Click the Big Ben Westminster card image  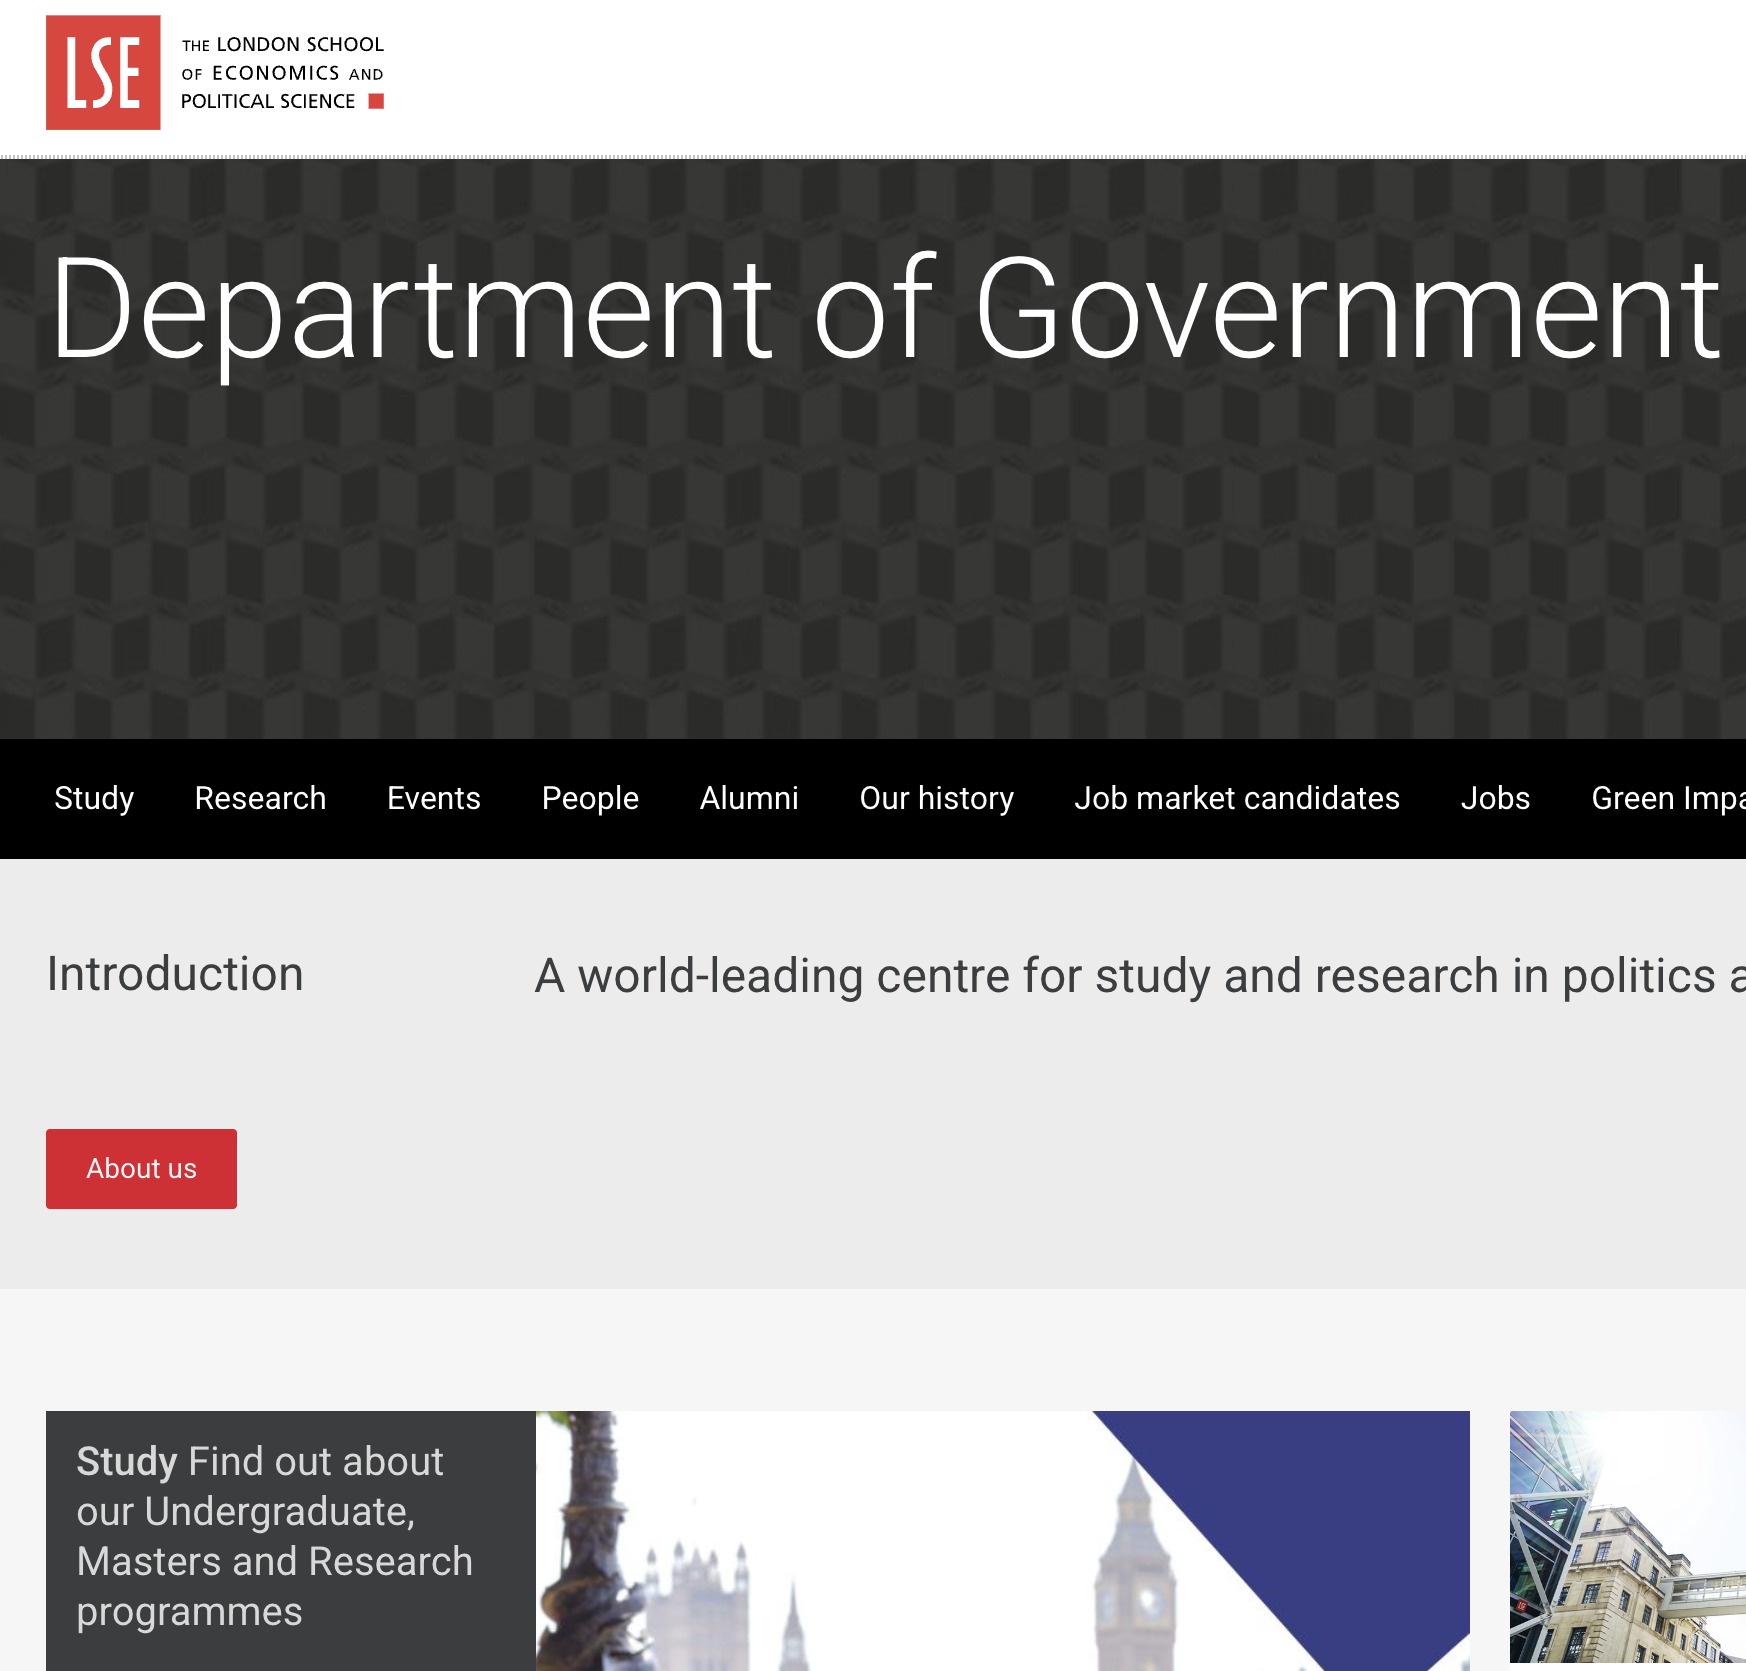pyautogui.click(x=1003, y=1540)
